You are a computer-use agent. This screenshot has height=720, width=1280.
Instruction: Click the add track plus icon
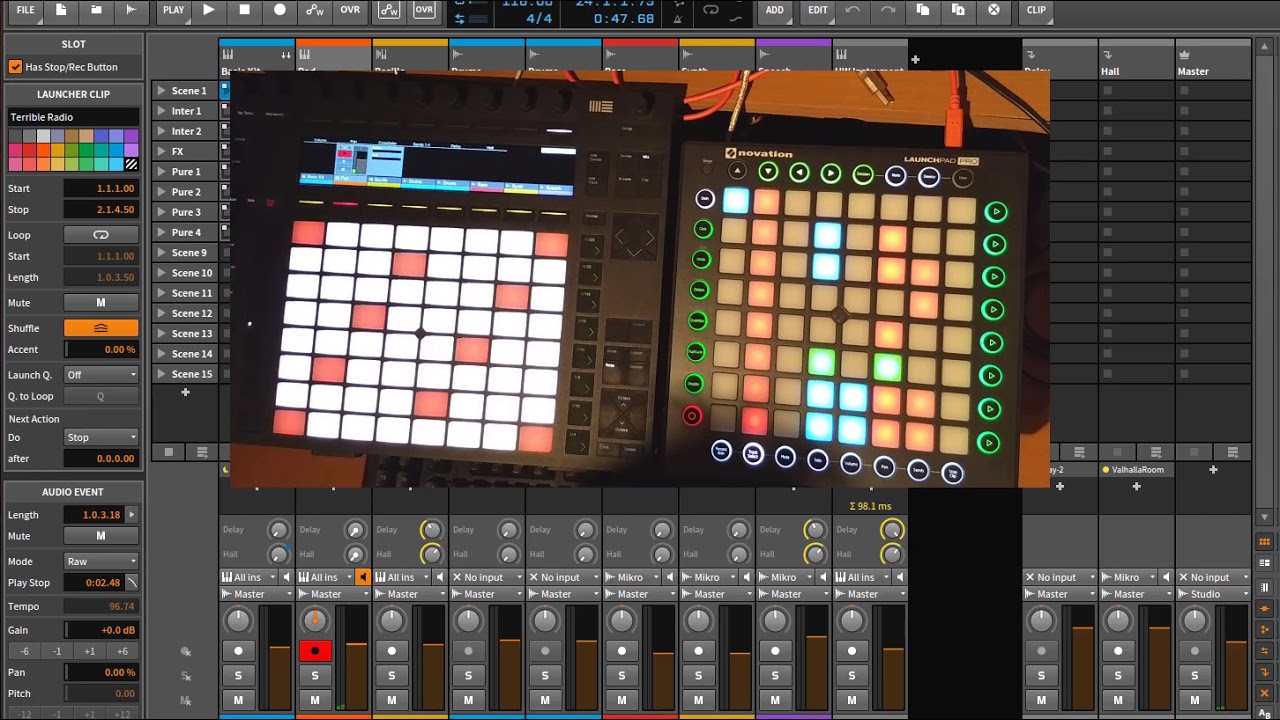click(x=915, y=60)
